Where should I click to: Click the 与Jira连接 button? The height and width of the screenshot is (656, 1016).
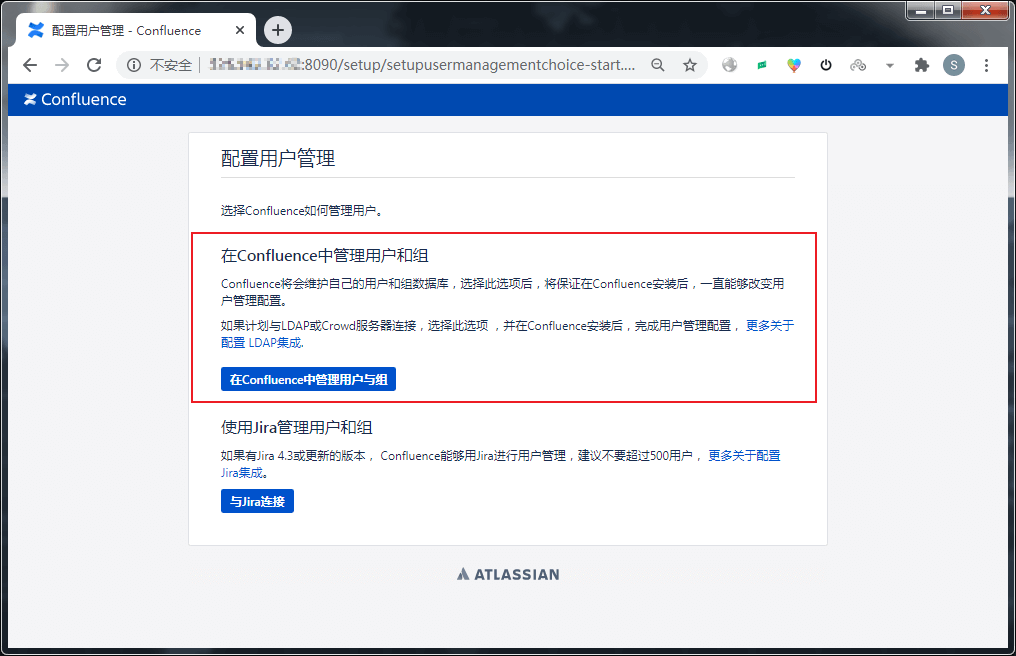pyautogui.click(x=257, y=501)
